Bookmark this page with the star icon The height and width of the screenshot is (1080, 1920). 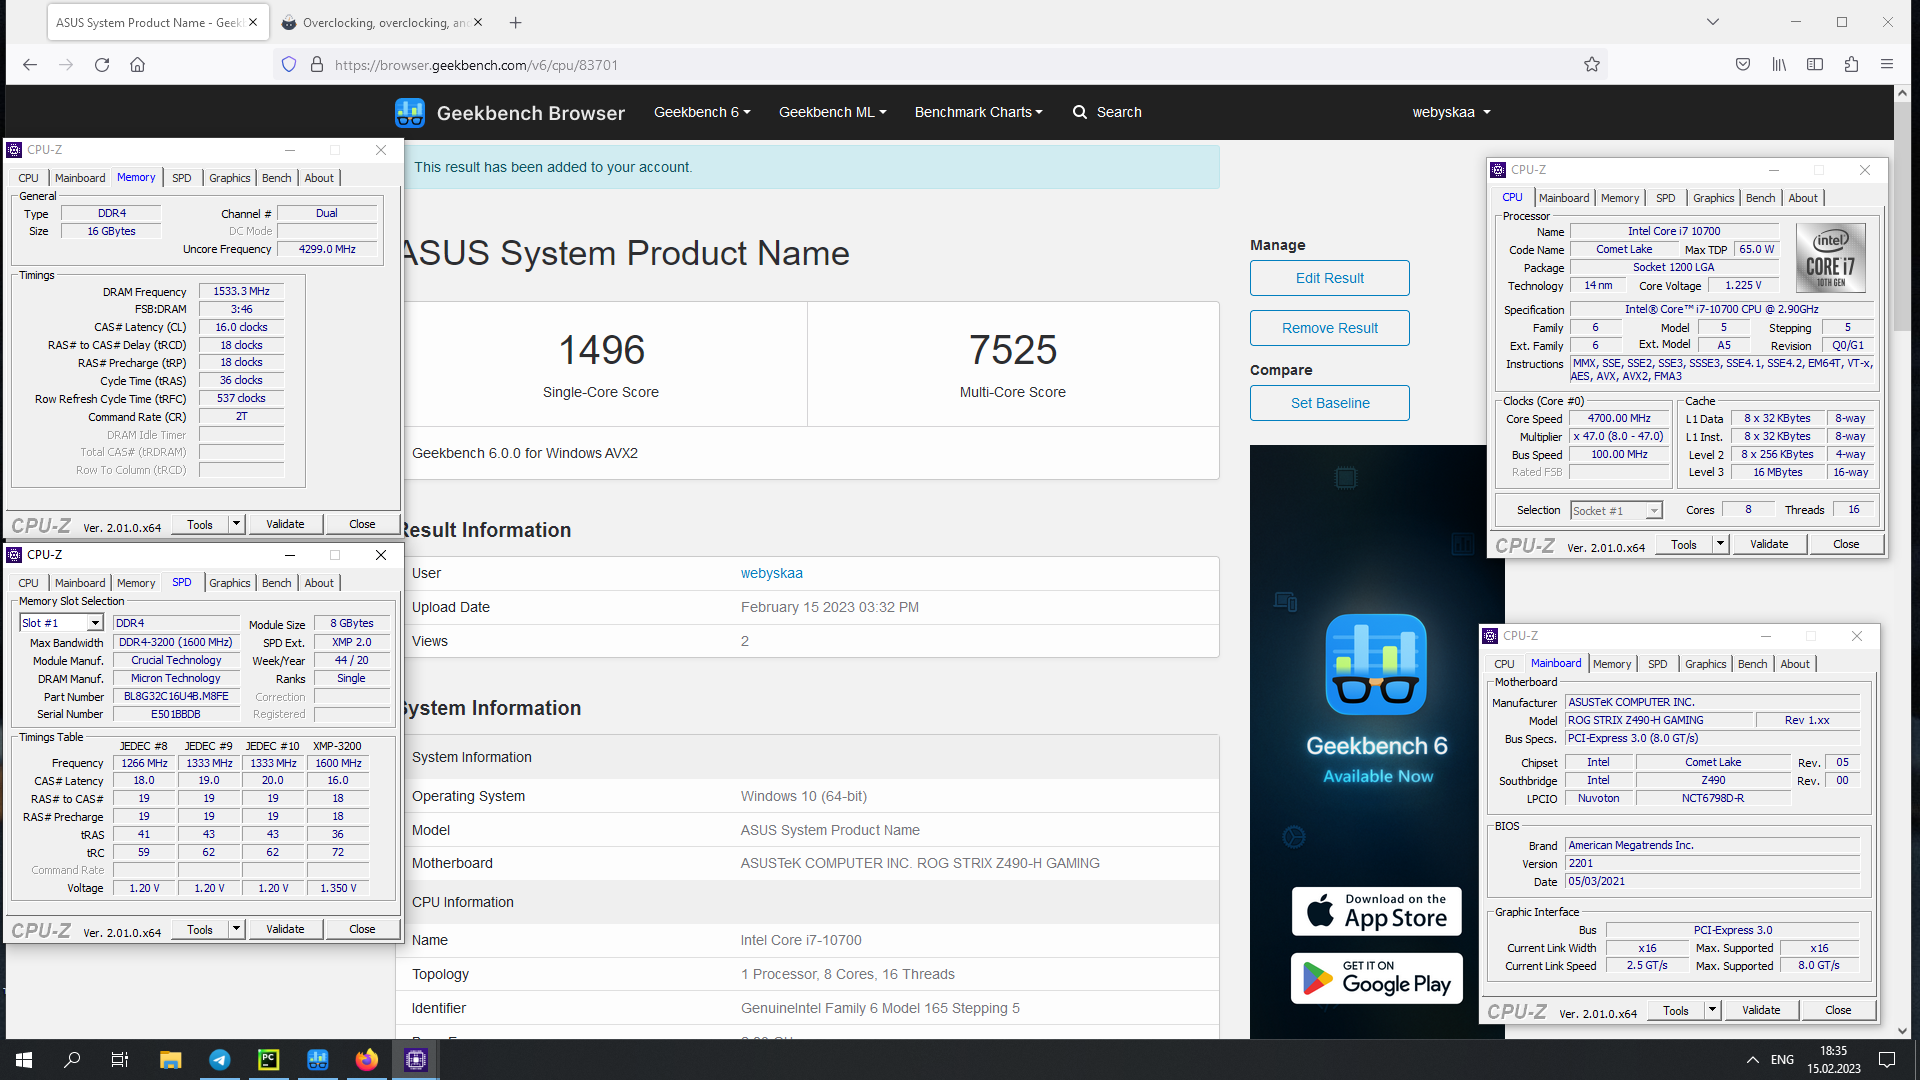1592,65
